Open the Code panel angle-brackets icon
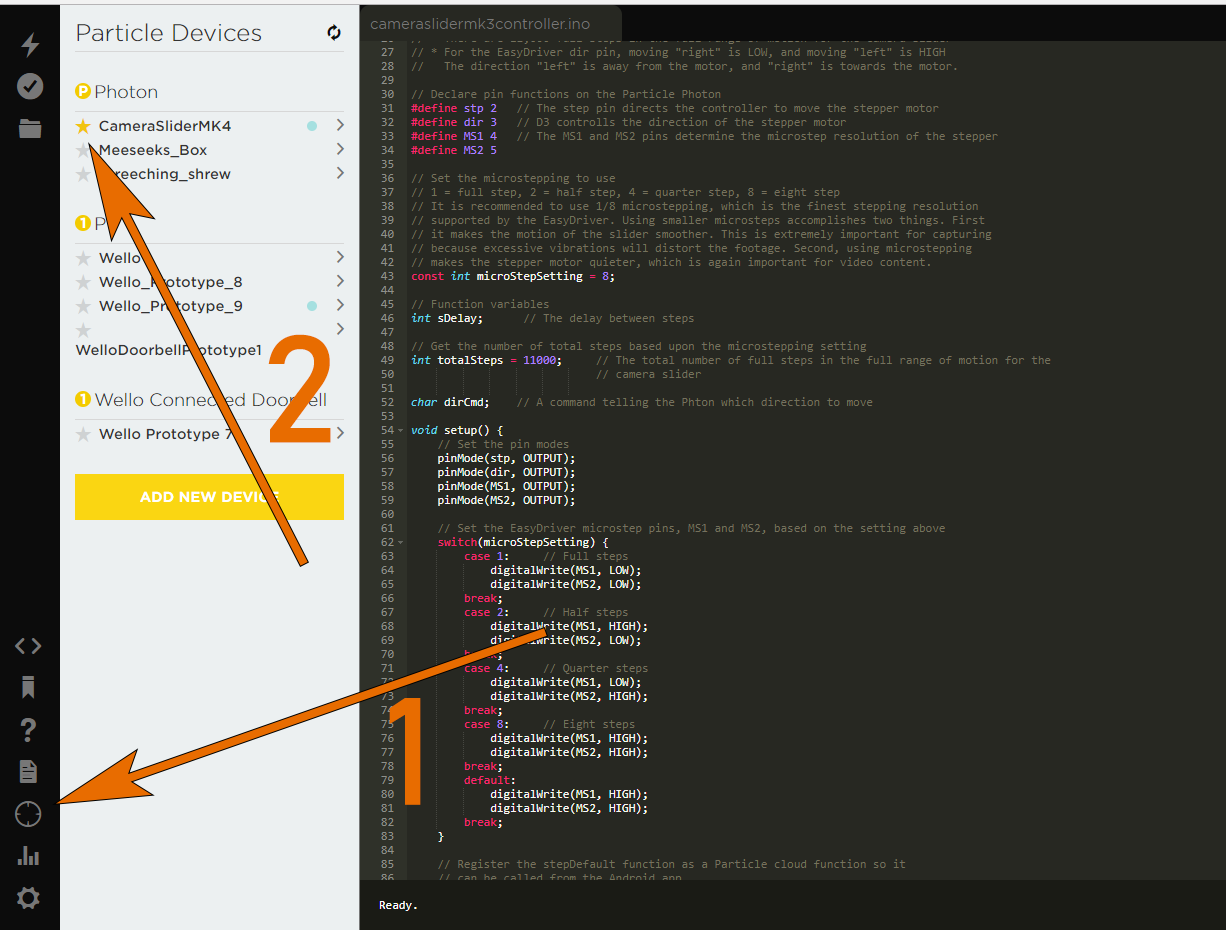Viewport: 1226px width, 930px height. (28, 646)
